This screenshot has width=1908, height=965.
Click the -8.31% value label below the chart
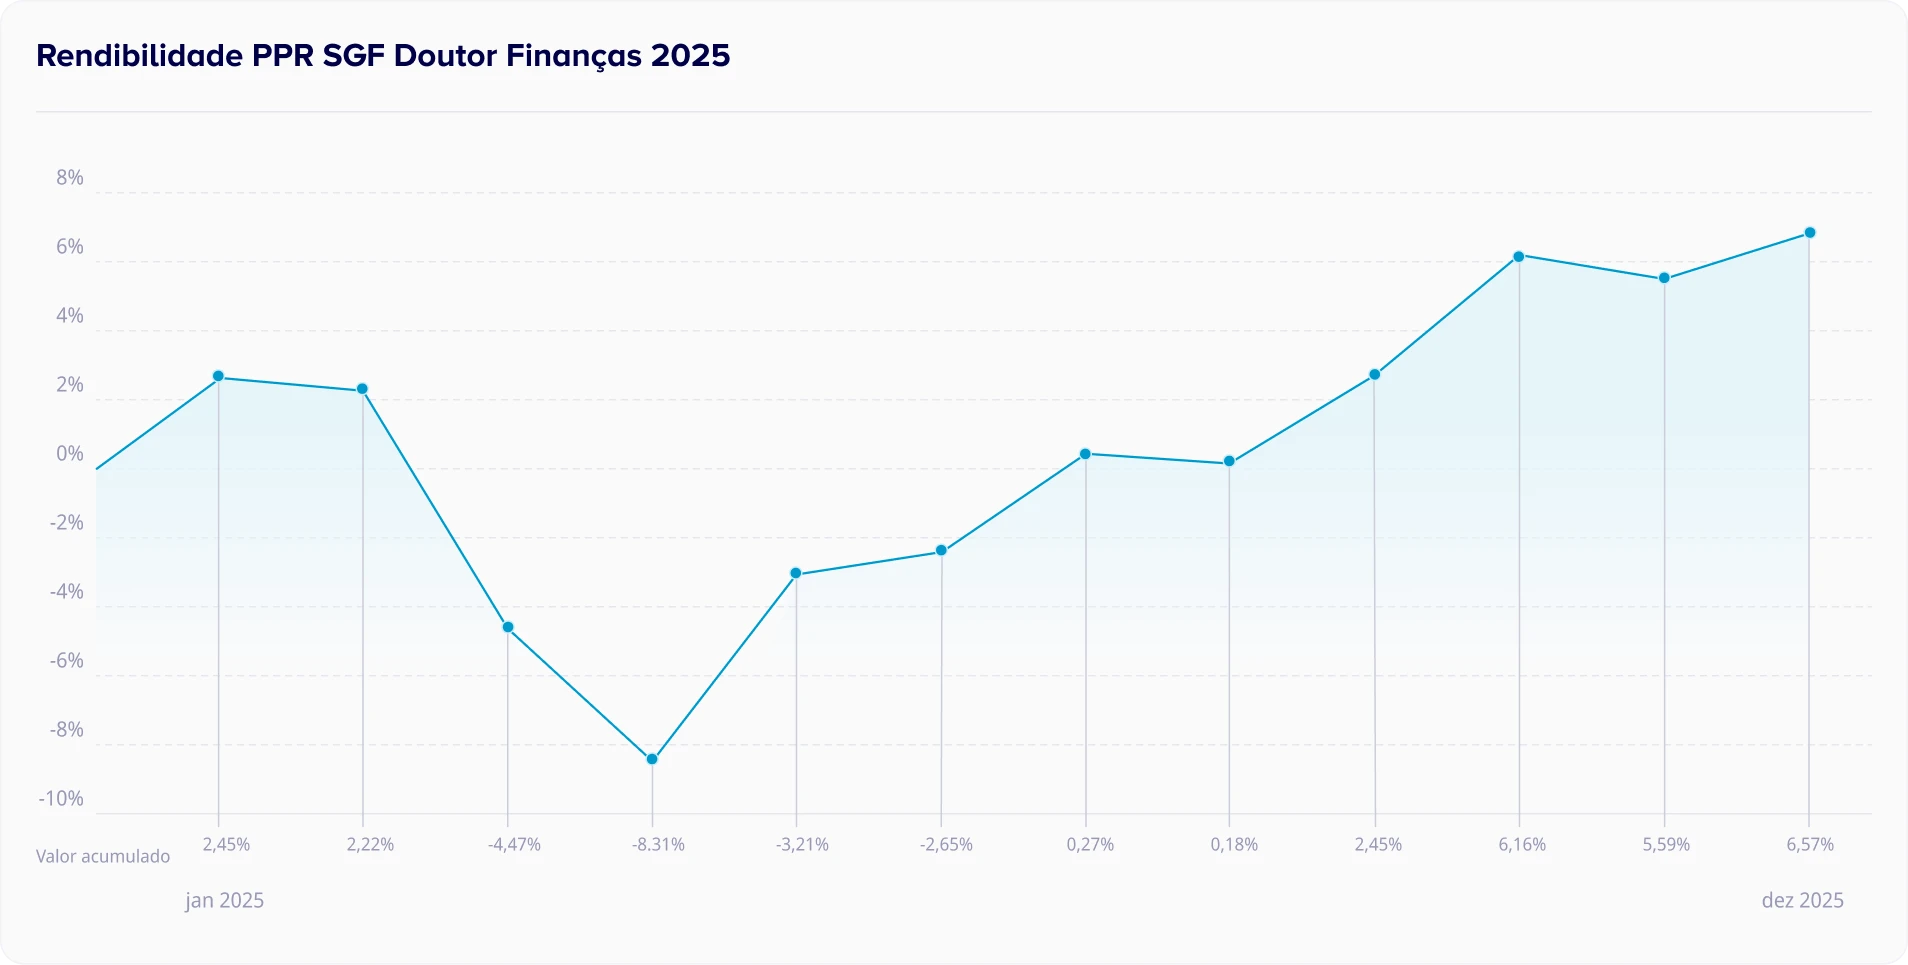coord(658,845)
